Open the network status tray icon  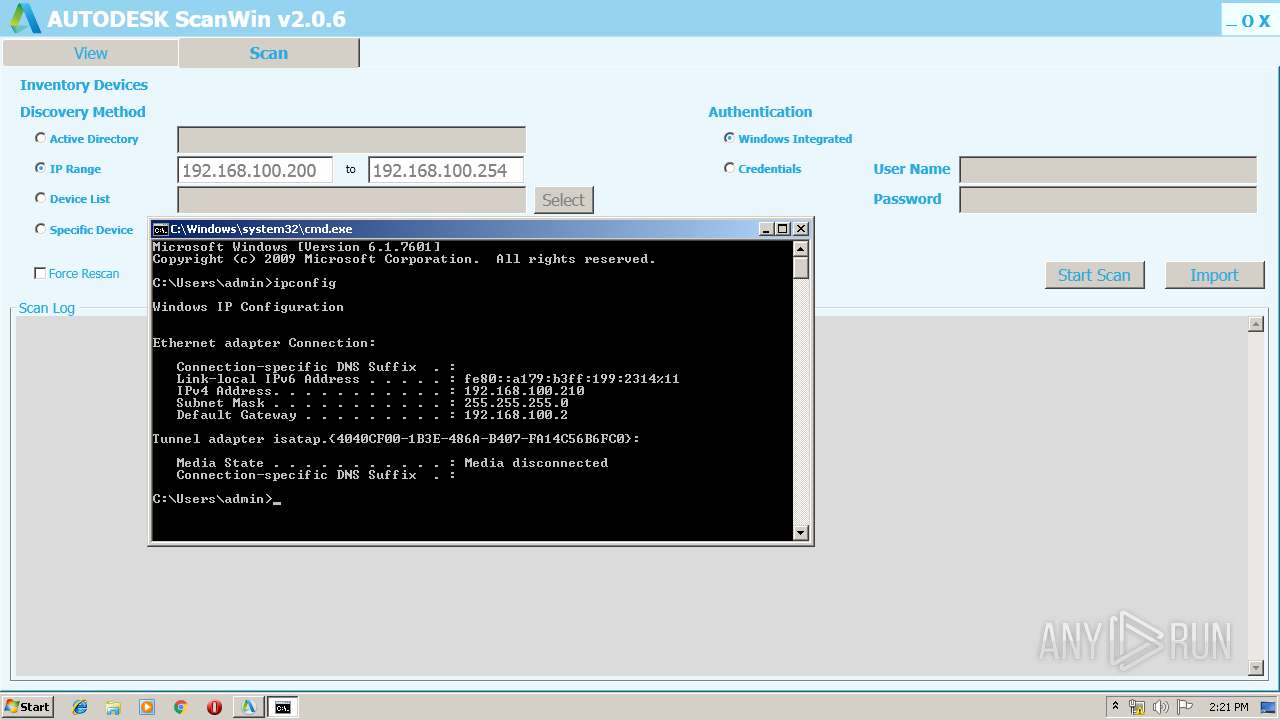click(1137, 707)
